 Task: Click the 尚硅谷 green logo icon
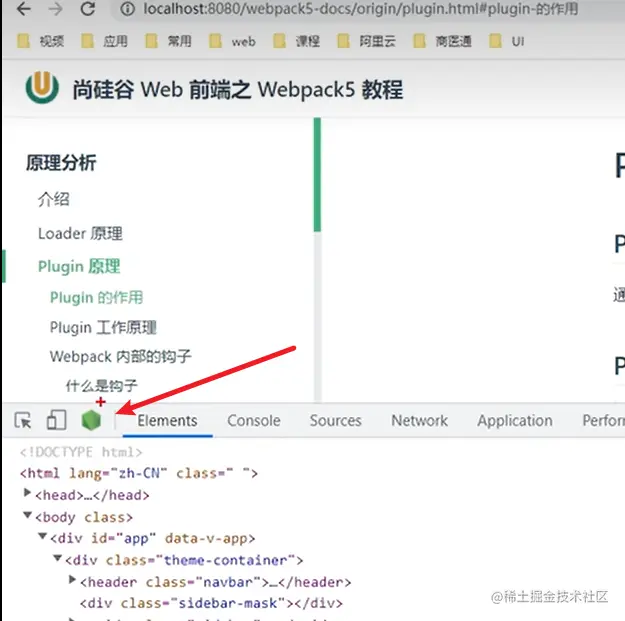coord(42,87)
